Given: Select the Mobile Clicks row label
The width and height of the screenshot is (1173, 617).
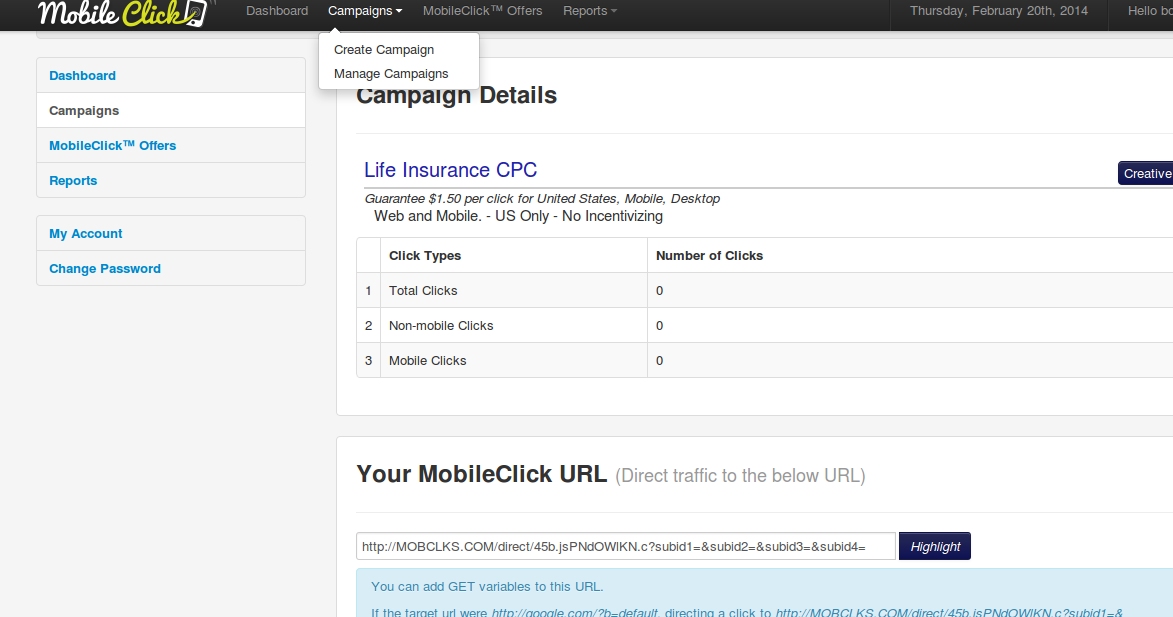Looking at the screenshot, I should click(427, 361).
